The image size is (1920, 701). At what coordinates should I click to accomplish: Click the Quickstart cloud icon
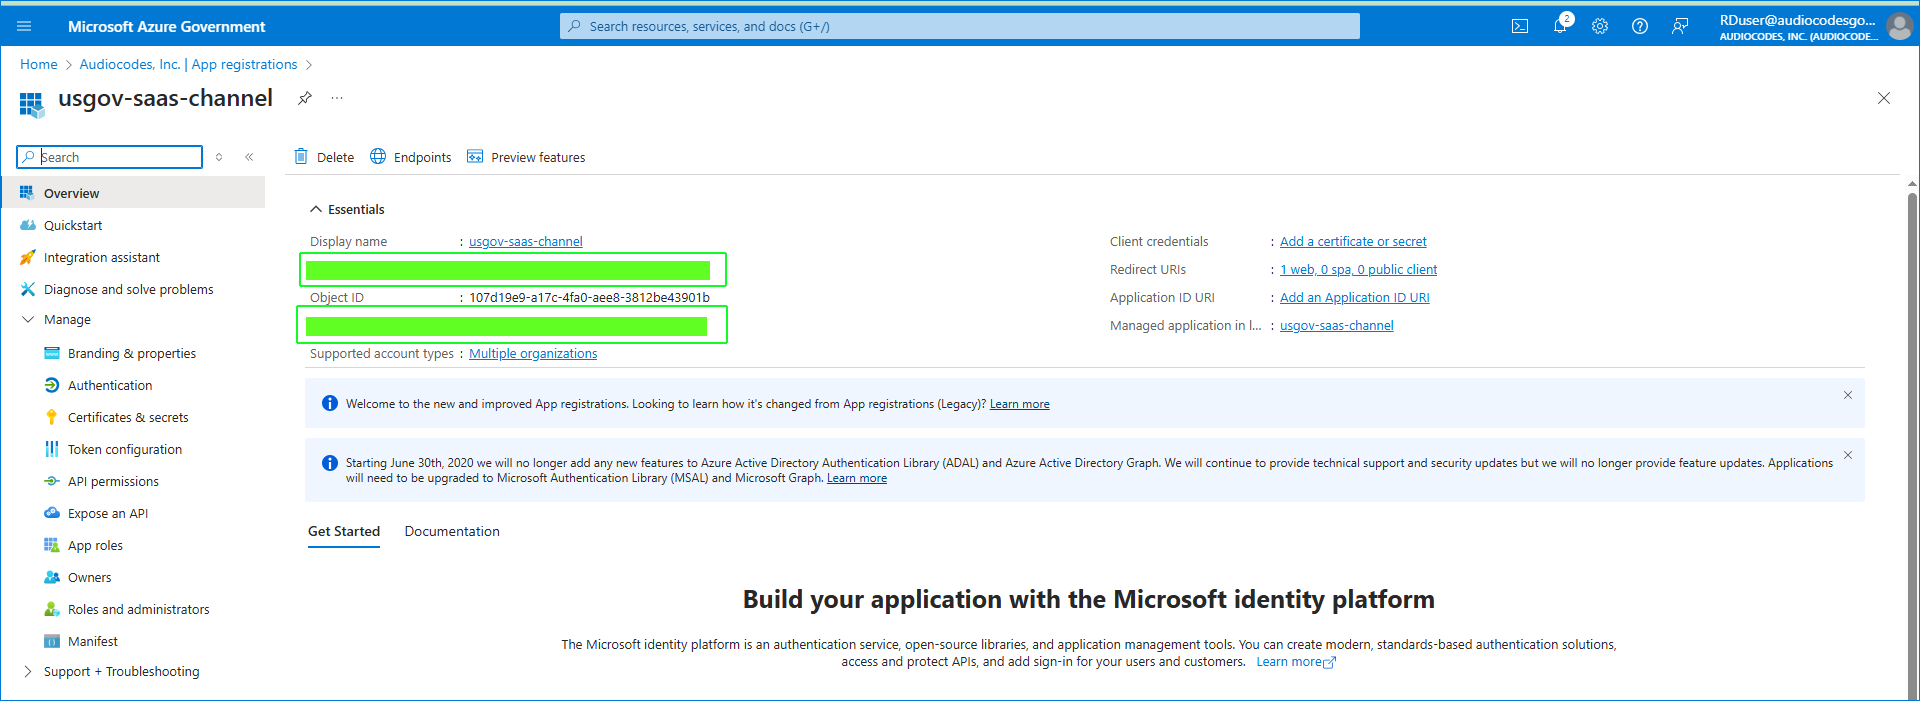[28, 225]
